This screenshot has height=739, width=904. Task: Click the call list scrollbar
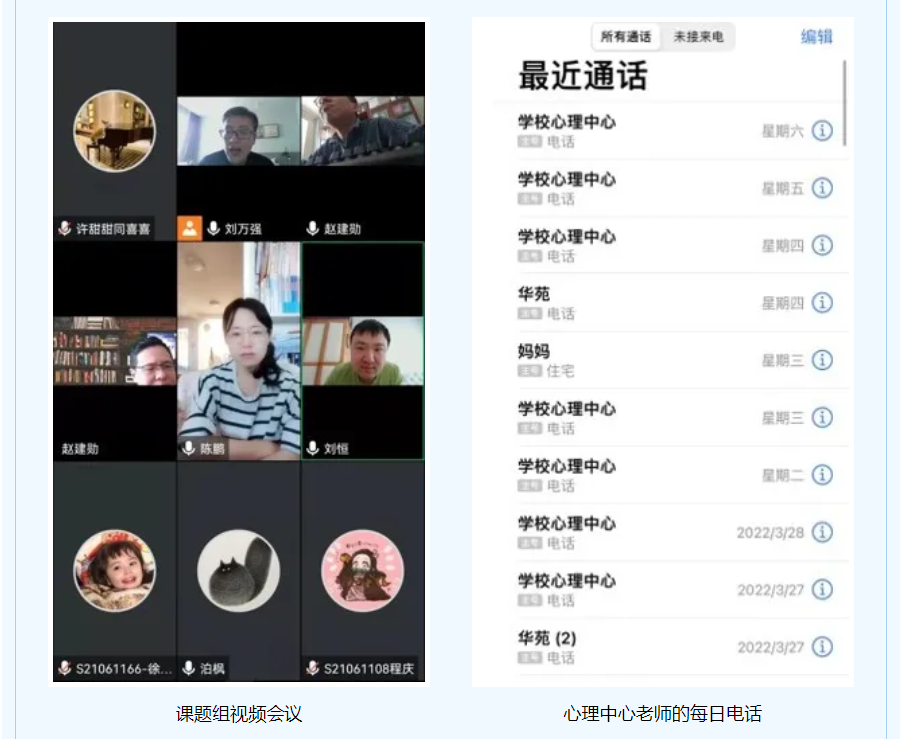tap(845, 103)
